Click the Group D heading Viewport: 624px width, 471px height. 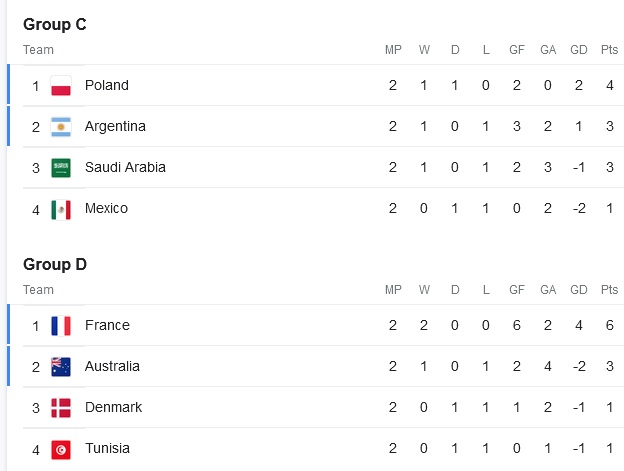click(55, 265)
